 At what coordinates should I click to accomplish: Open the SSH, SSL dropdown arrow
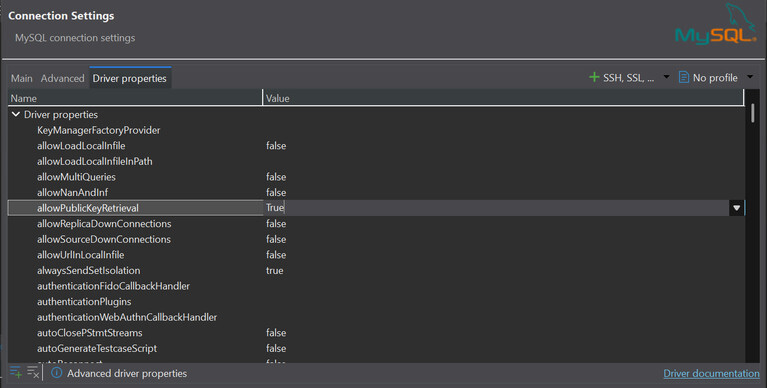click(x=666, y=77)
